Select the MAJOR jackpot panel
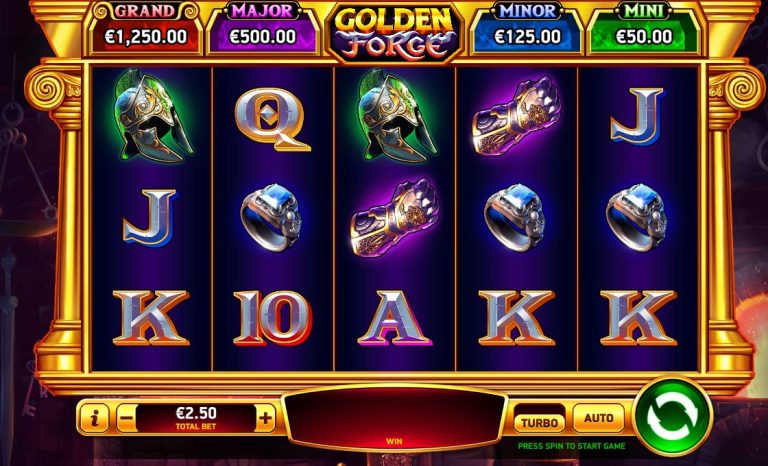768x466 pixels. (x=263, y=28)
